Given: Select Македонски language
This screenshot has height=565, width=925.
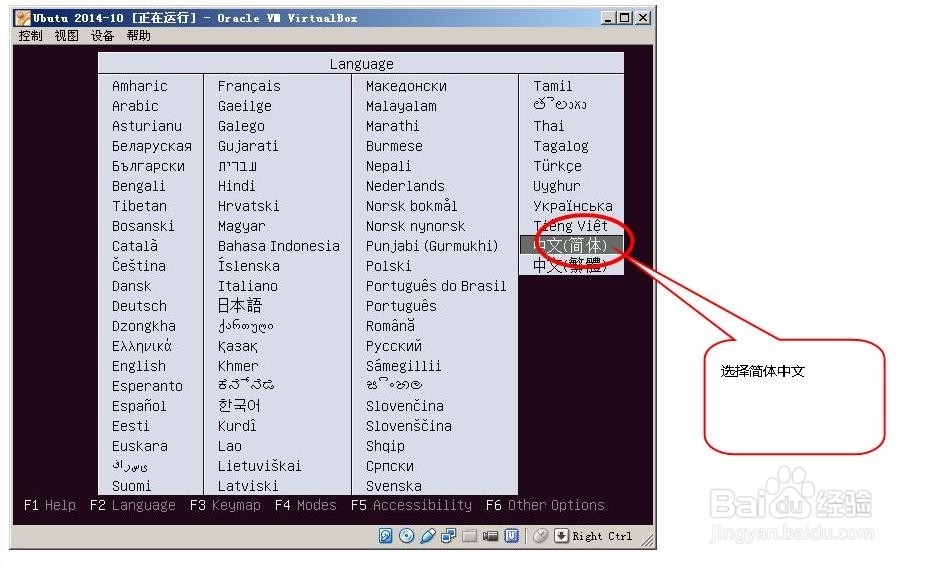Looking at the screenshot, I should pyautogui.click(x=406, y=86).
